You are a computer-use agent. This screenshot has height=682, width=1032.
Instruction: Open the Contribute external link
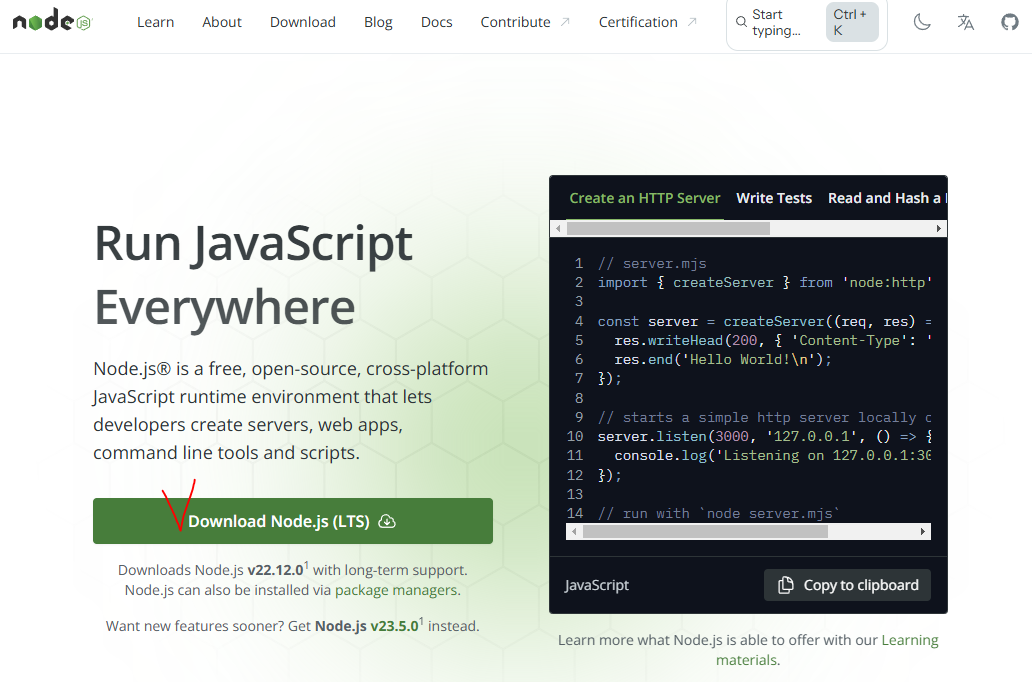point(525,22)
